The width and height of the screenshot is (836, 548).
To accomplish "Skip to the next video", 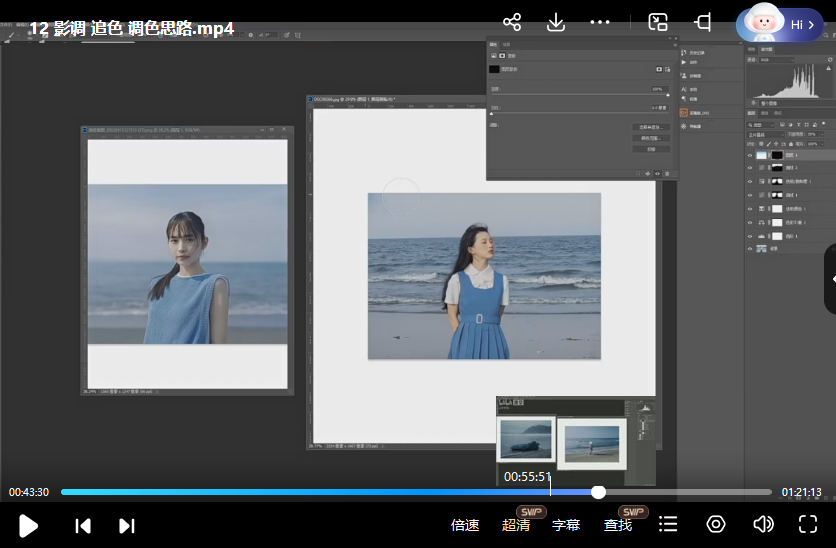I will click(127, 525).
